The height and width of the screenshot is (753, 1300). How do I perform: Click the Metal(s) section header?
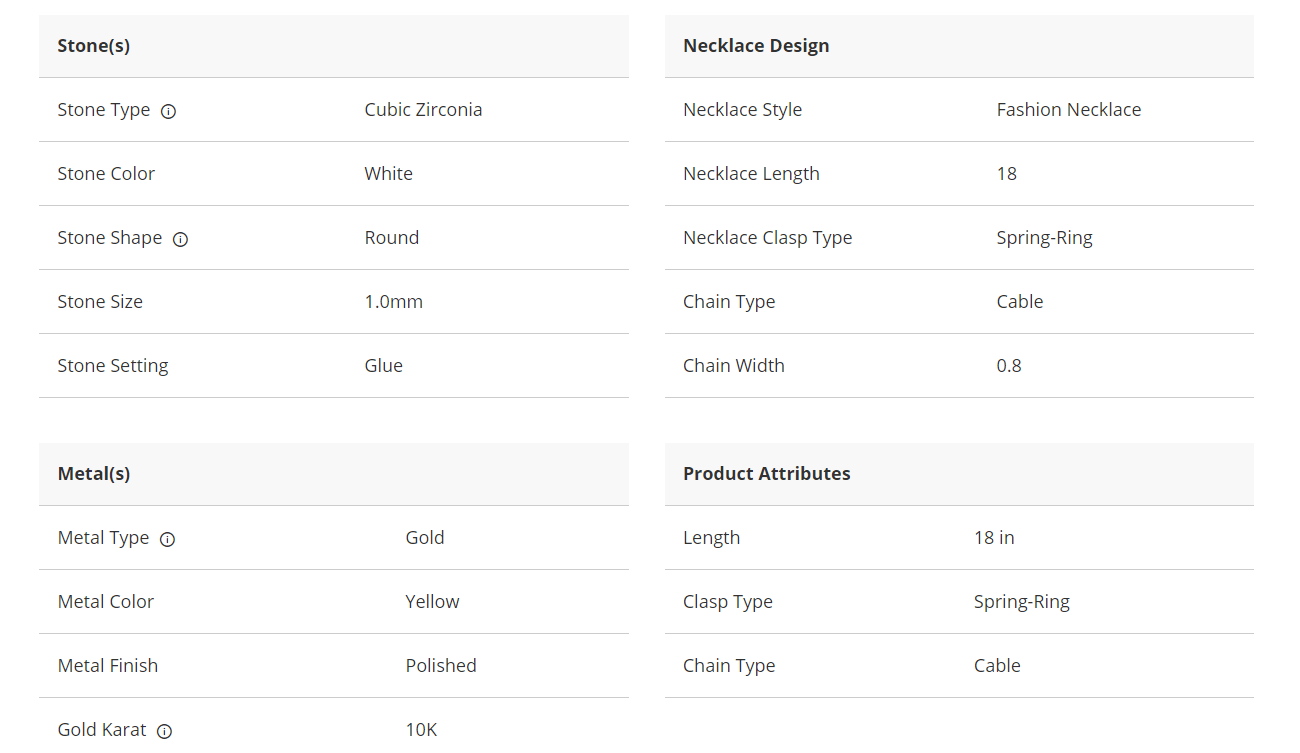pyautogui.click(x=94, y=474)
